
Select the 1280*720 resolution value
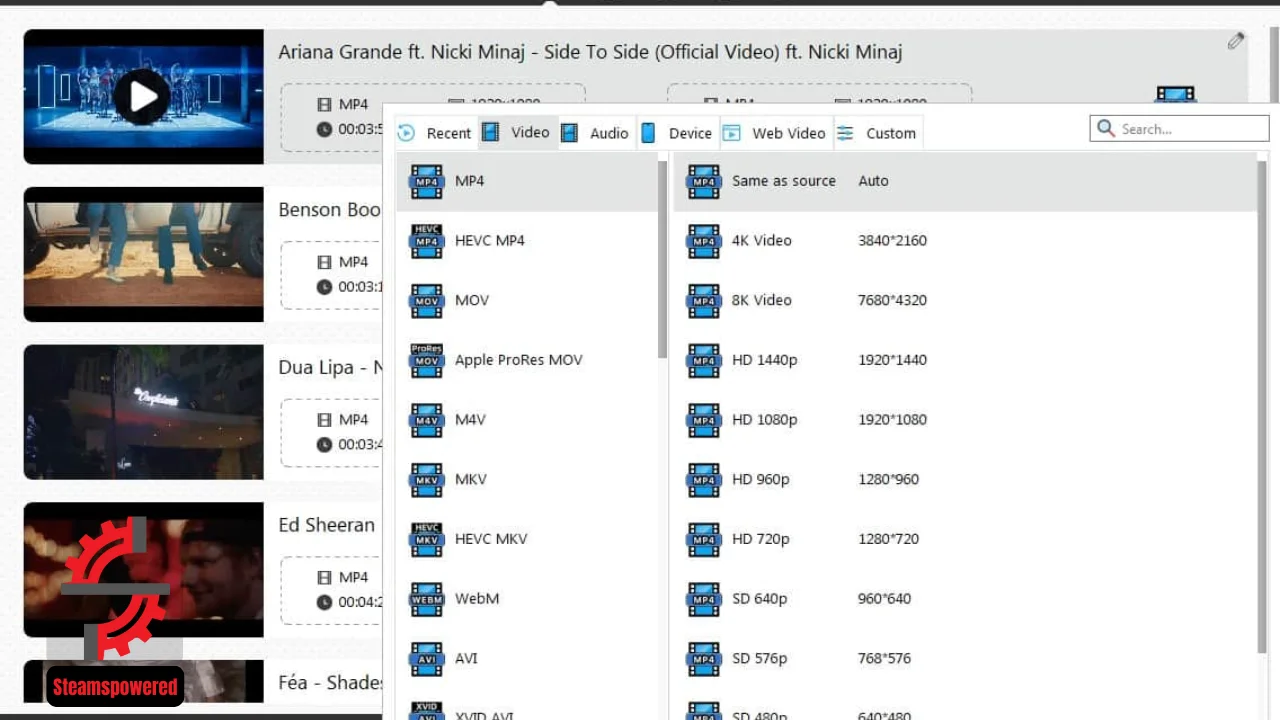click(888, 539)
